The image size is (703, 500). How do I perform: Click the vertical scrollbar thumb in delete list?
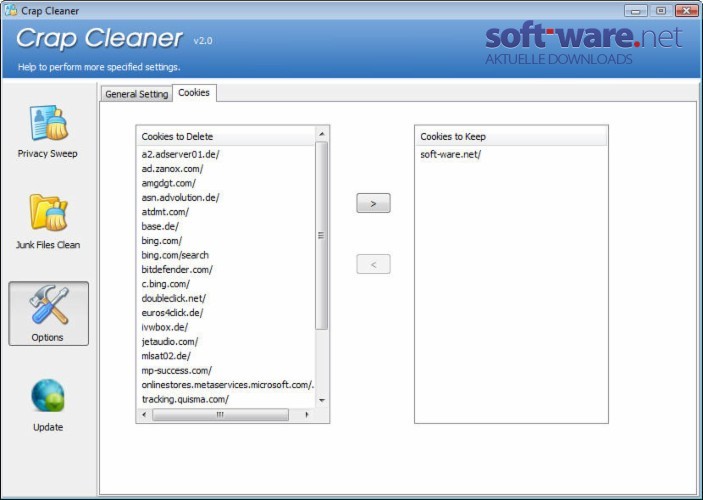pos(321,235)
